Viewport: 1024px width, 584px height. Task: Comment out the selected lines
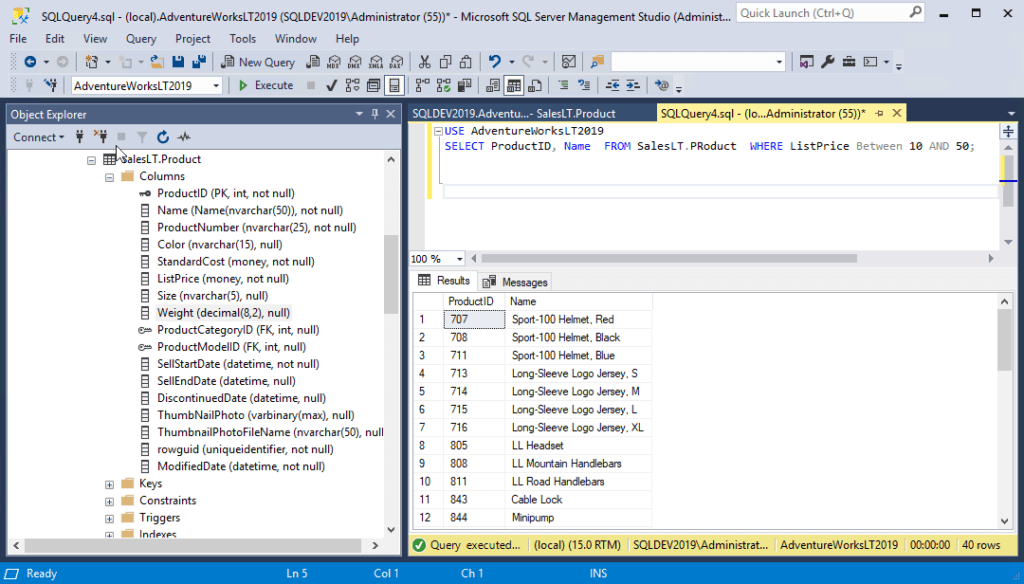click(563, 86)
